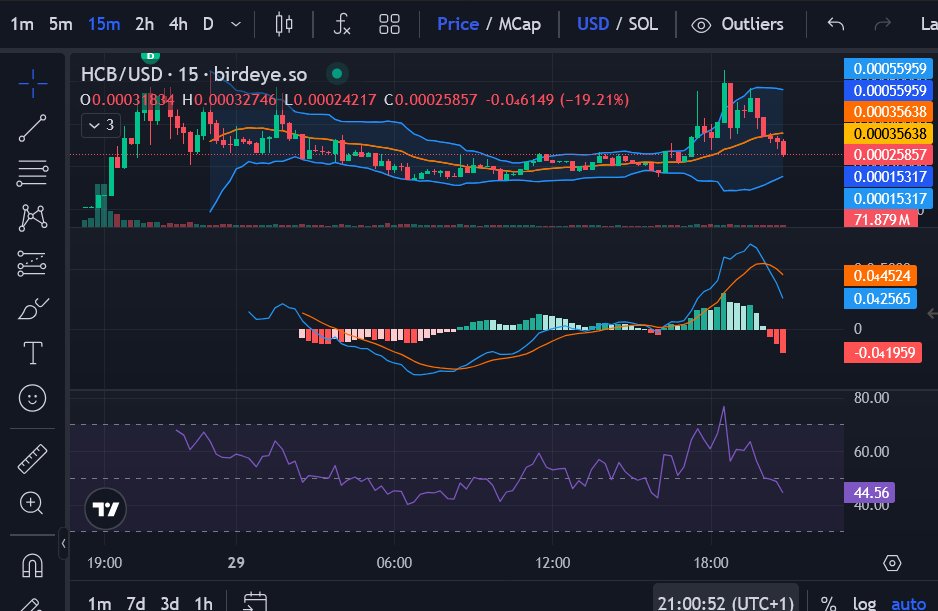Click the 12:00 time axis label
Screen dimensions: 938x611
click(x=553, y=563)
